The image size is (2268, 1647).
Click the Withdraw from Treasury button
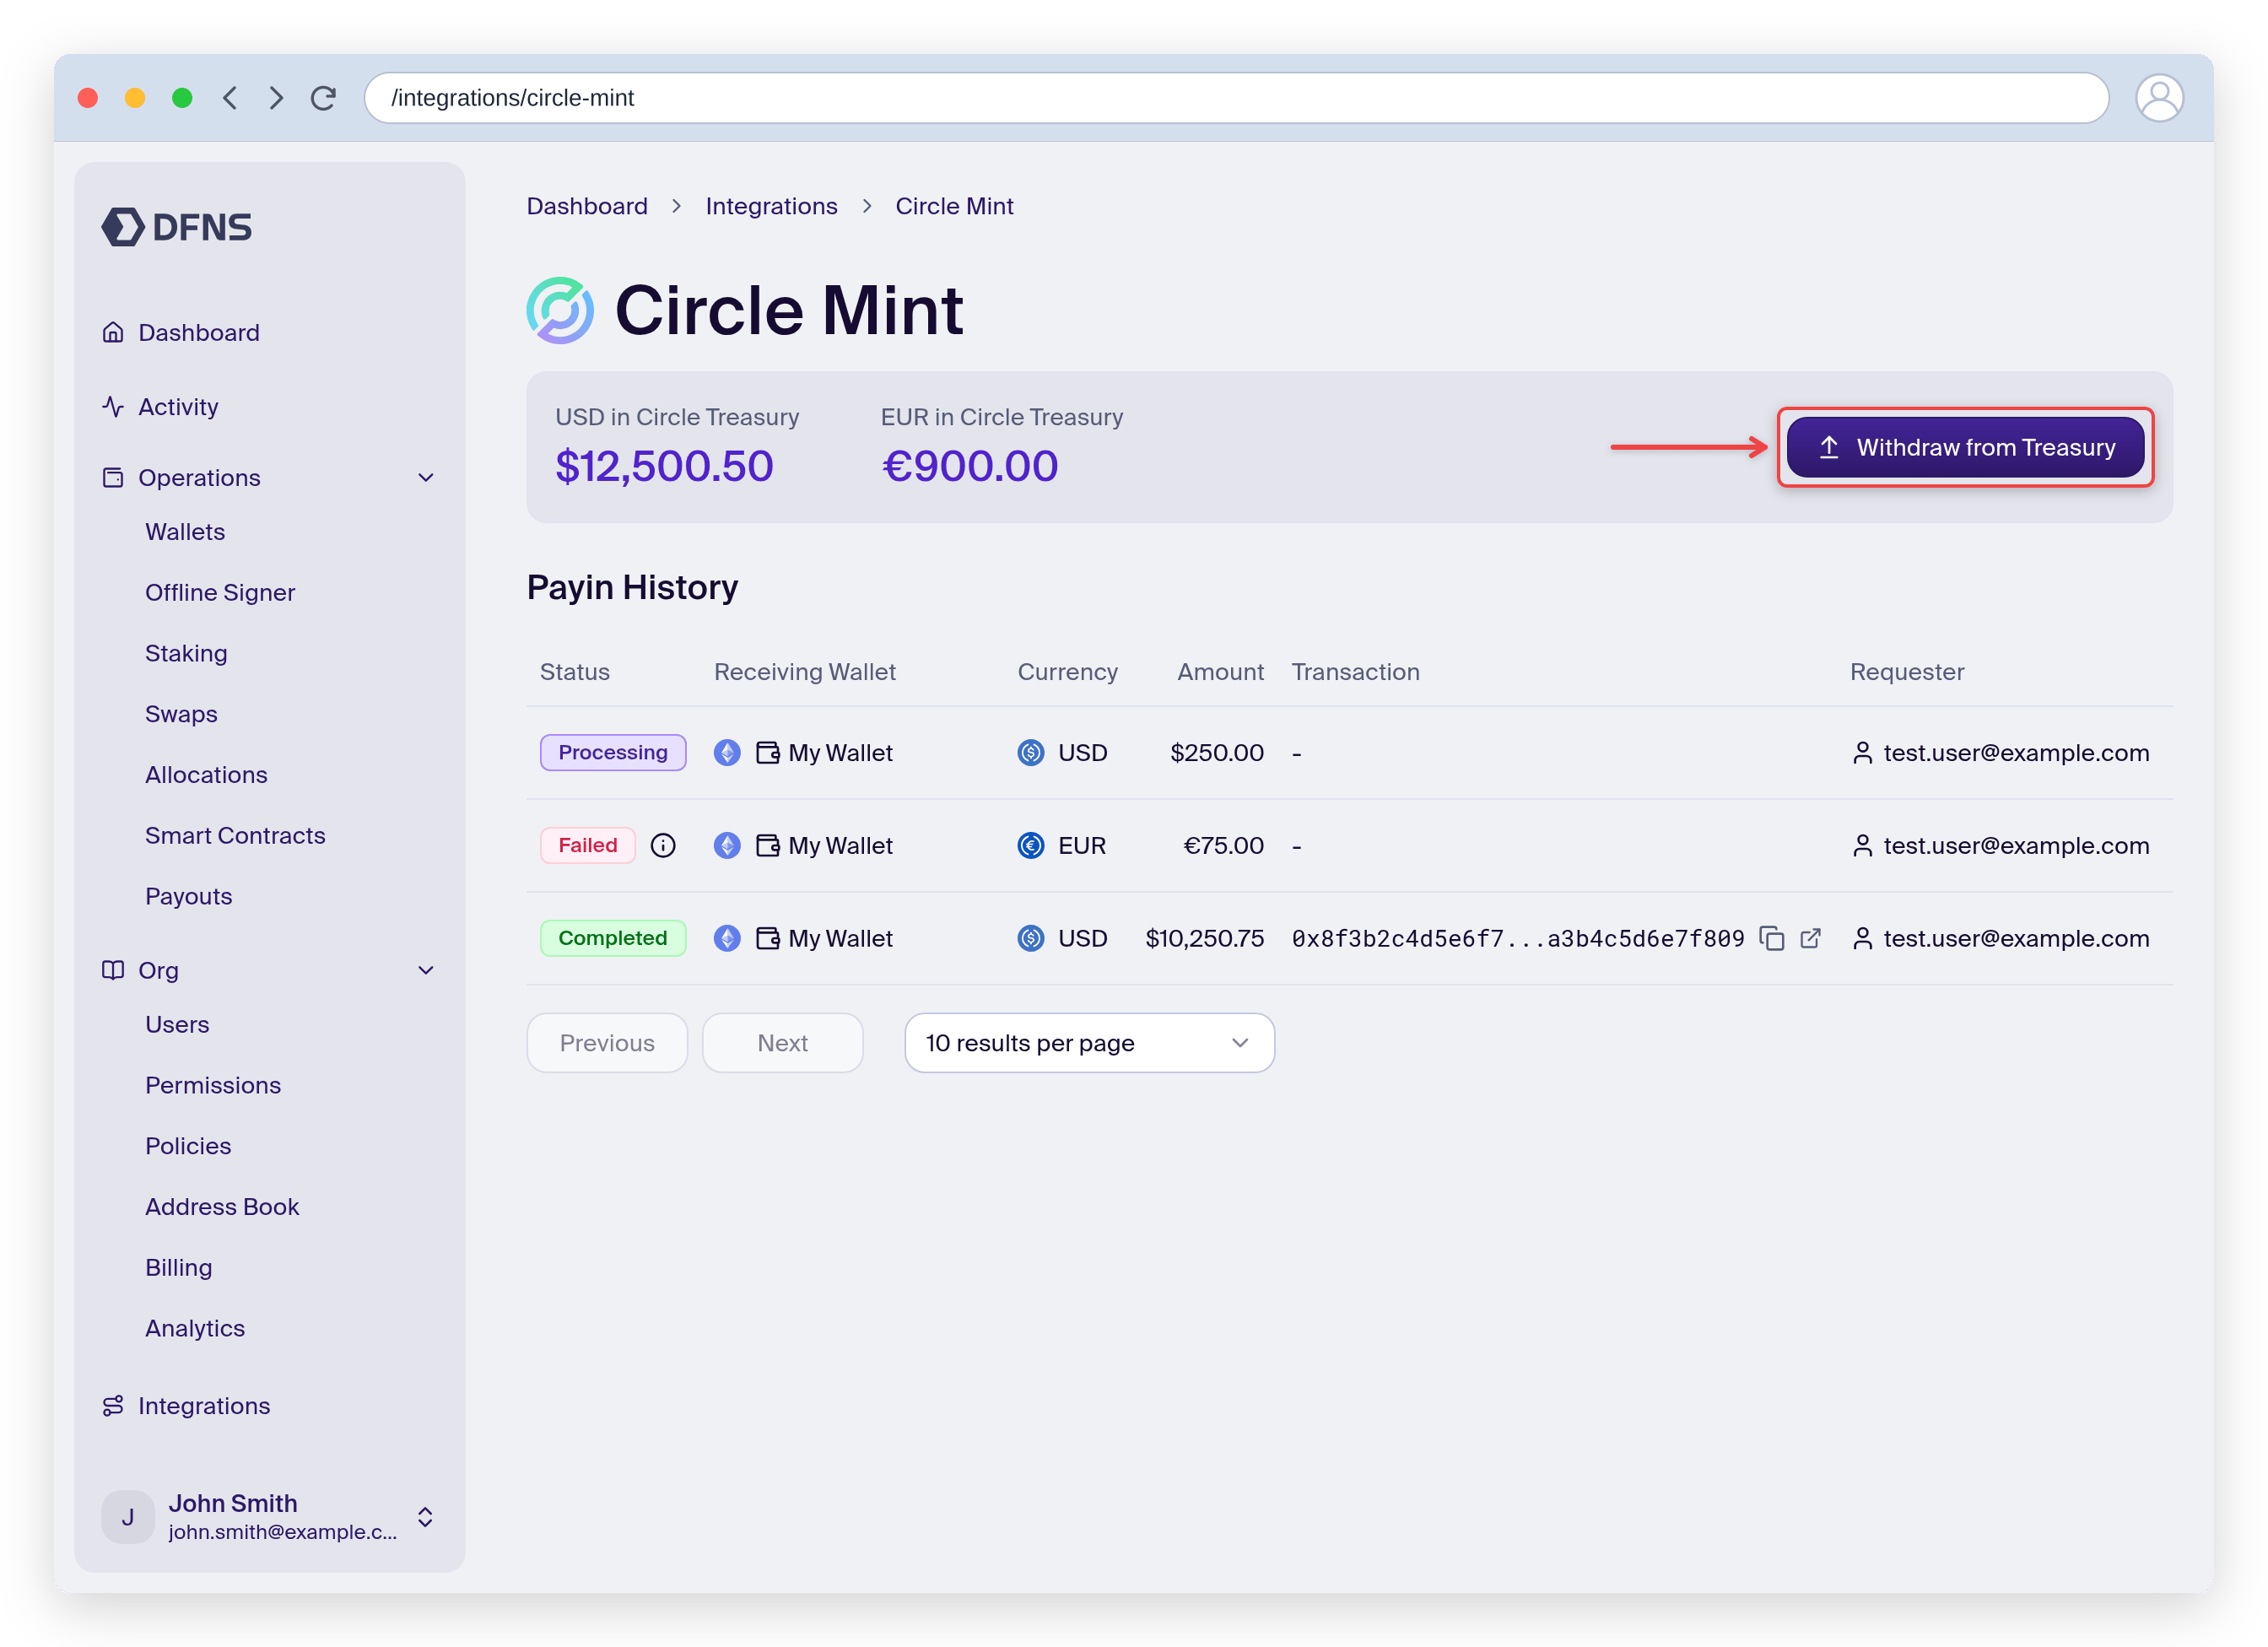pyautogui.click(x=1965, y=447)
